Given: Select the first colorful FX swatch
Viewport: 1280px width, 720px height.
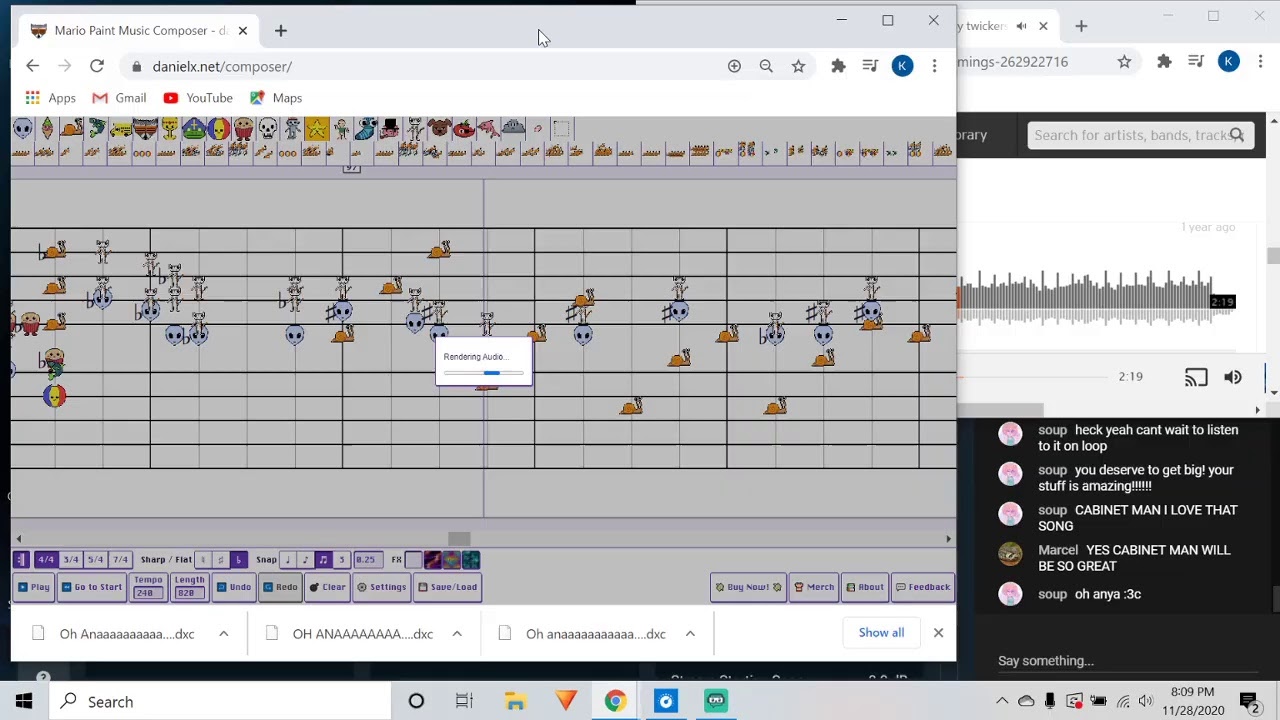Looking at the screenshot, I should tap(432, 560).
